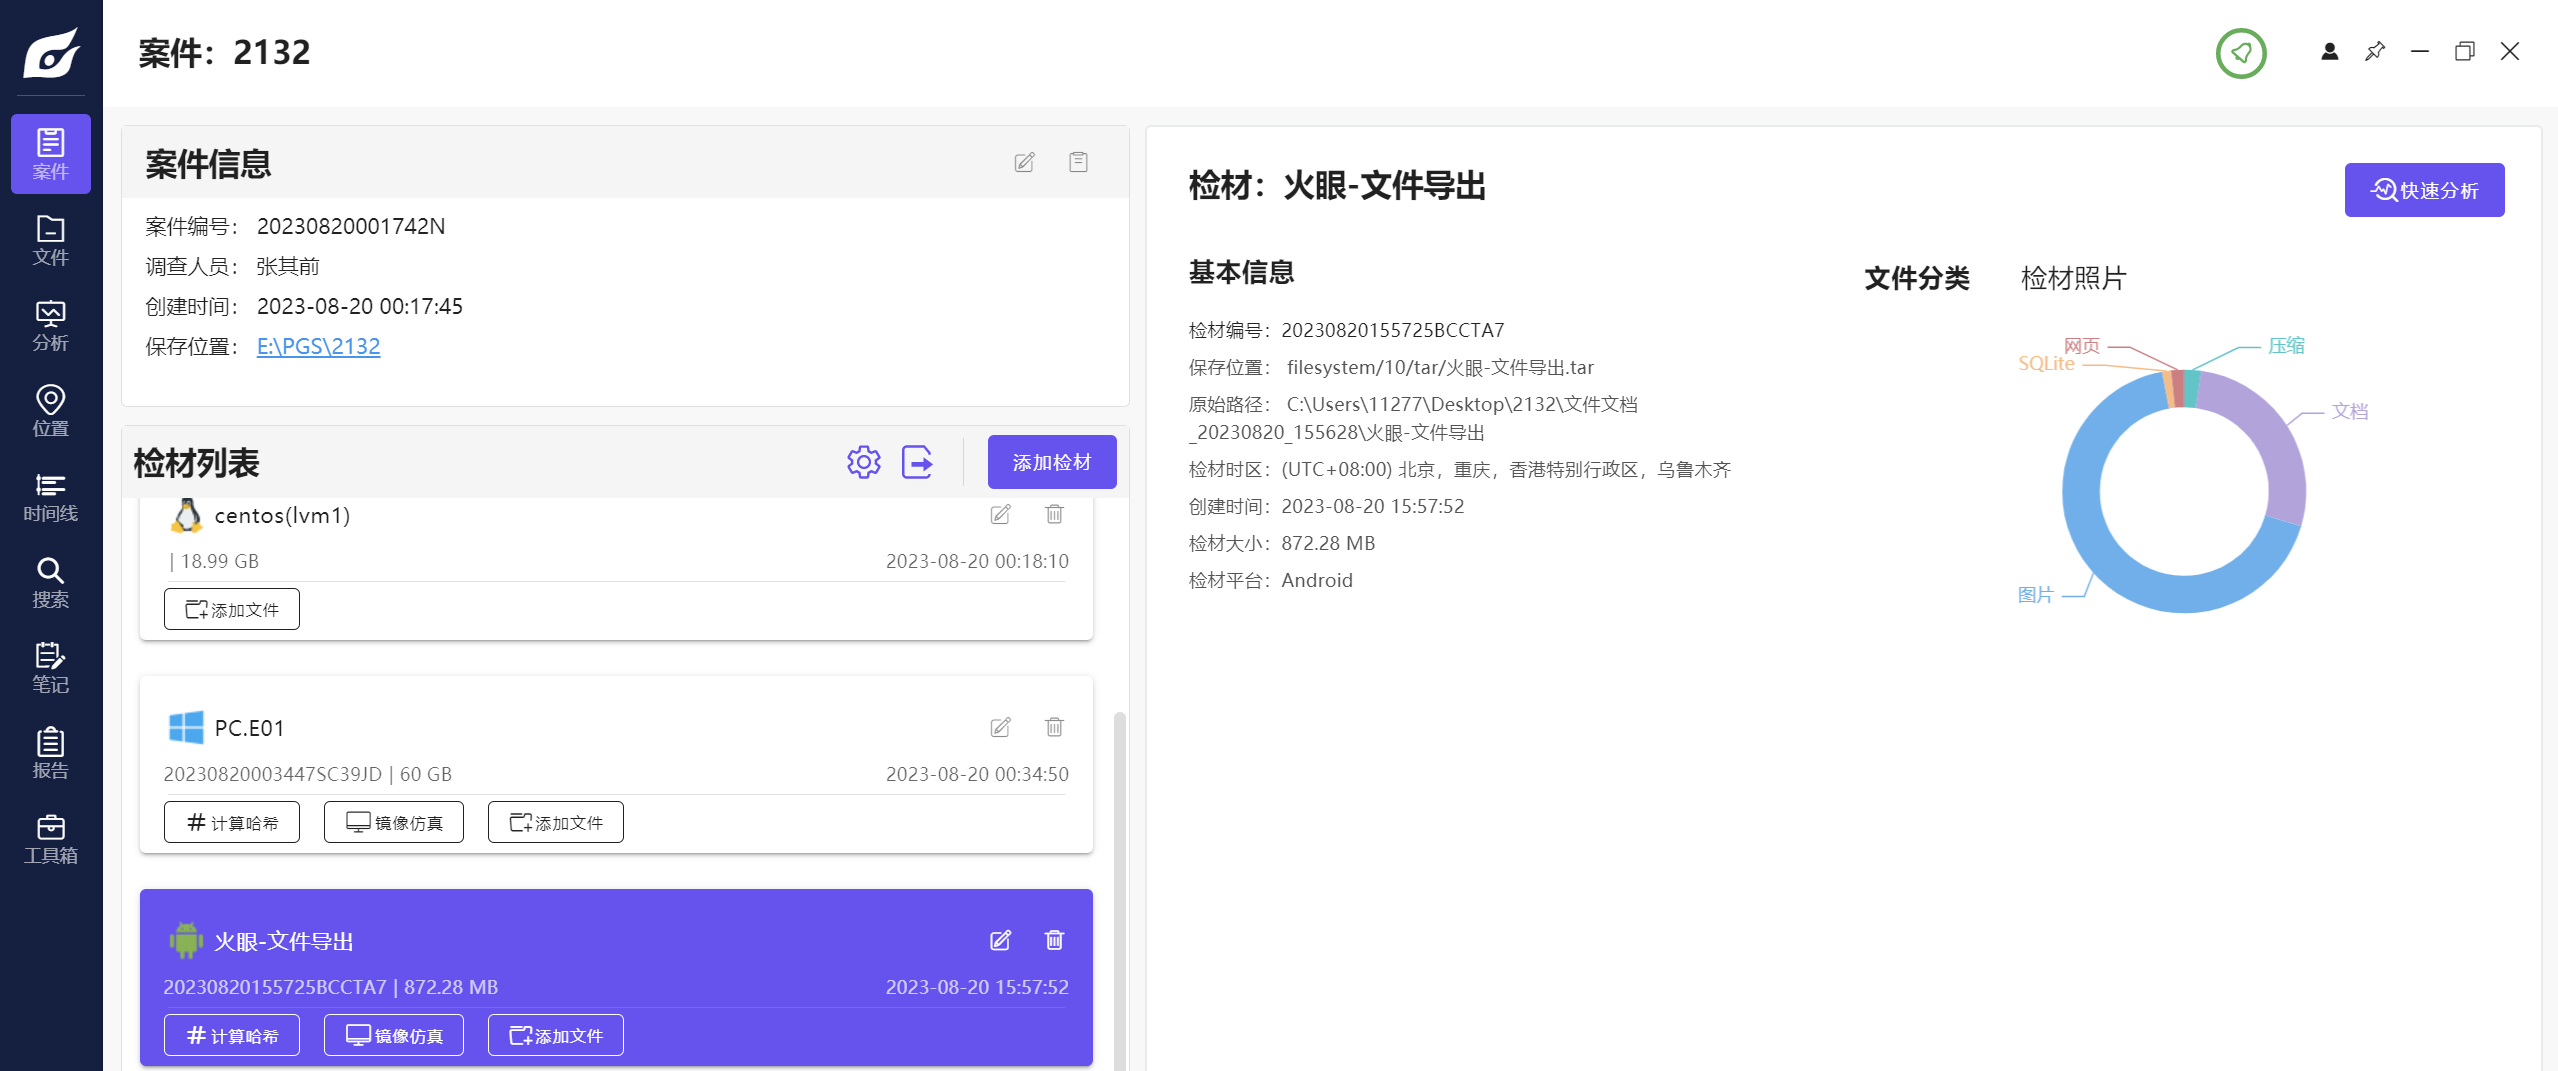Click the 图片 chart label
The image size is (2558, 1071).
[x=2035, y=594]
